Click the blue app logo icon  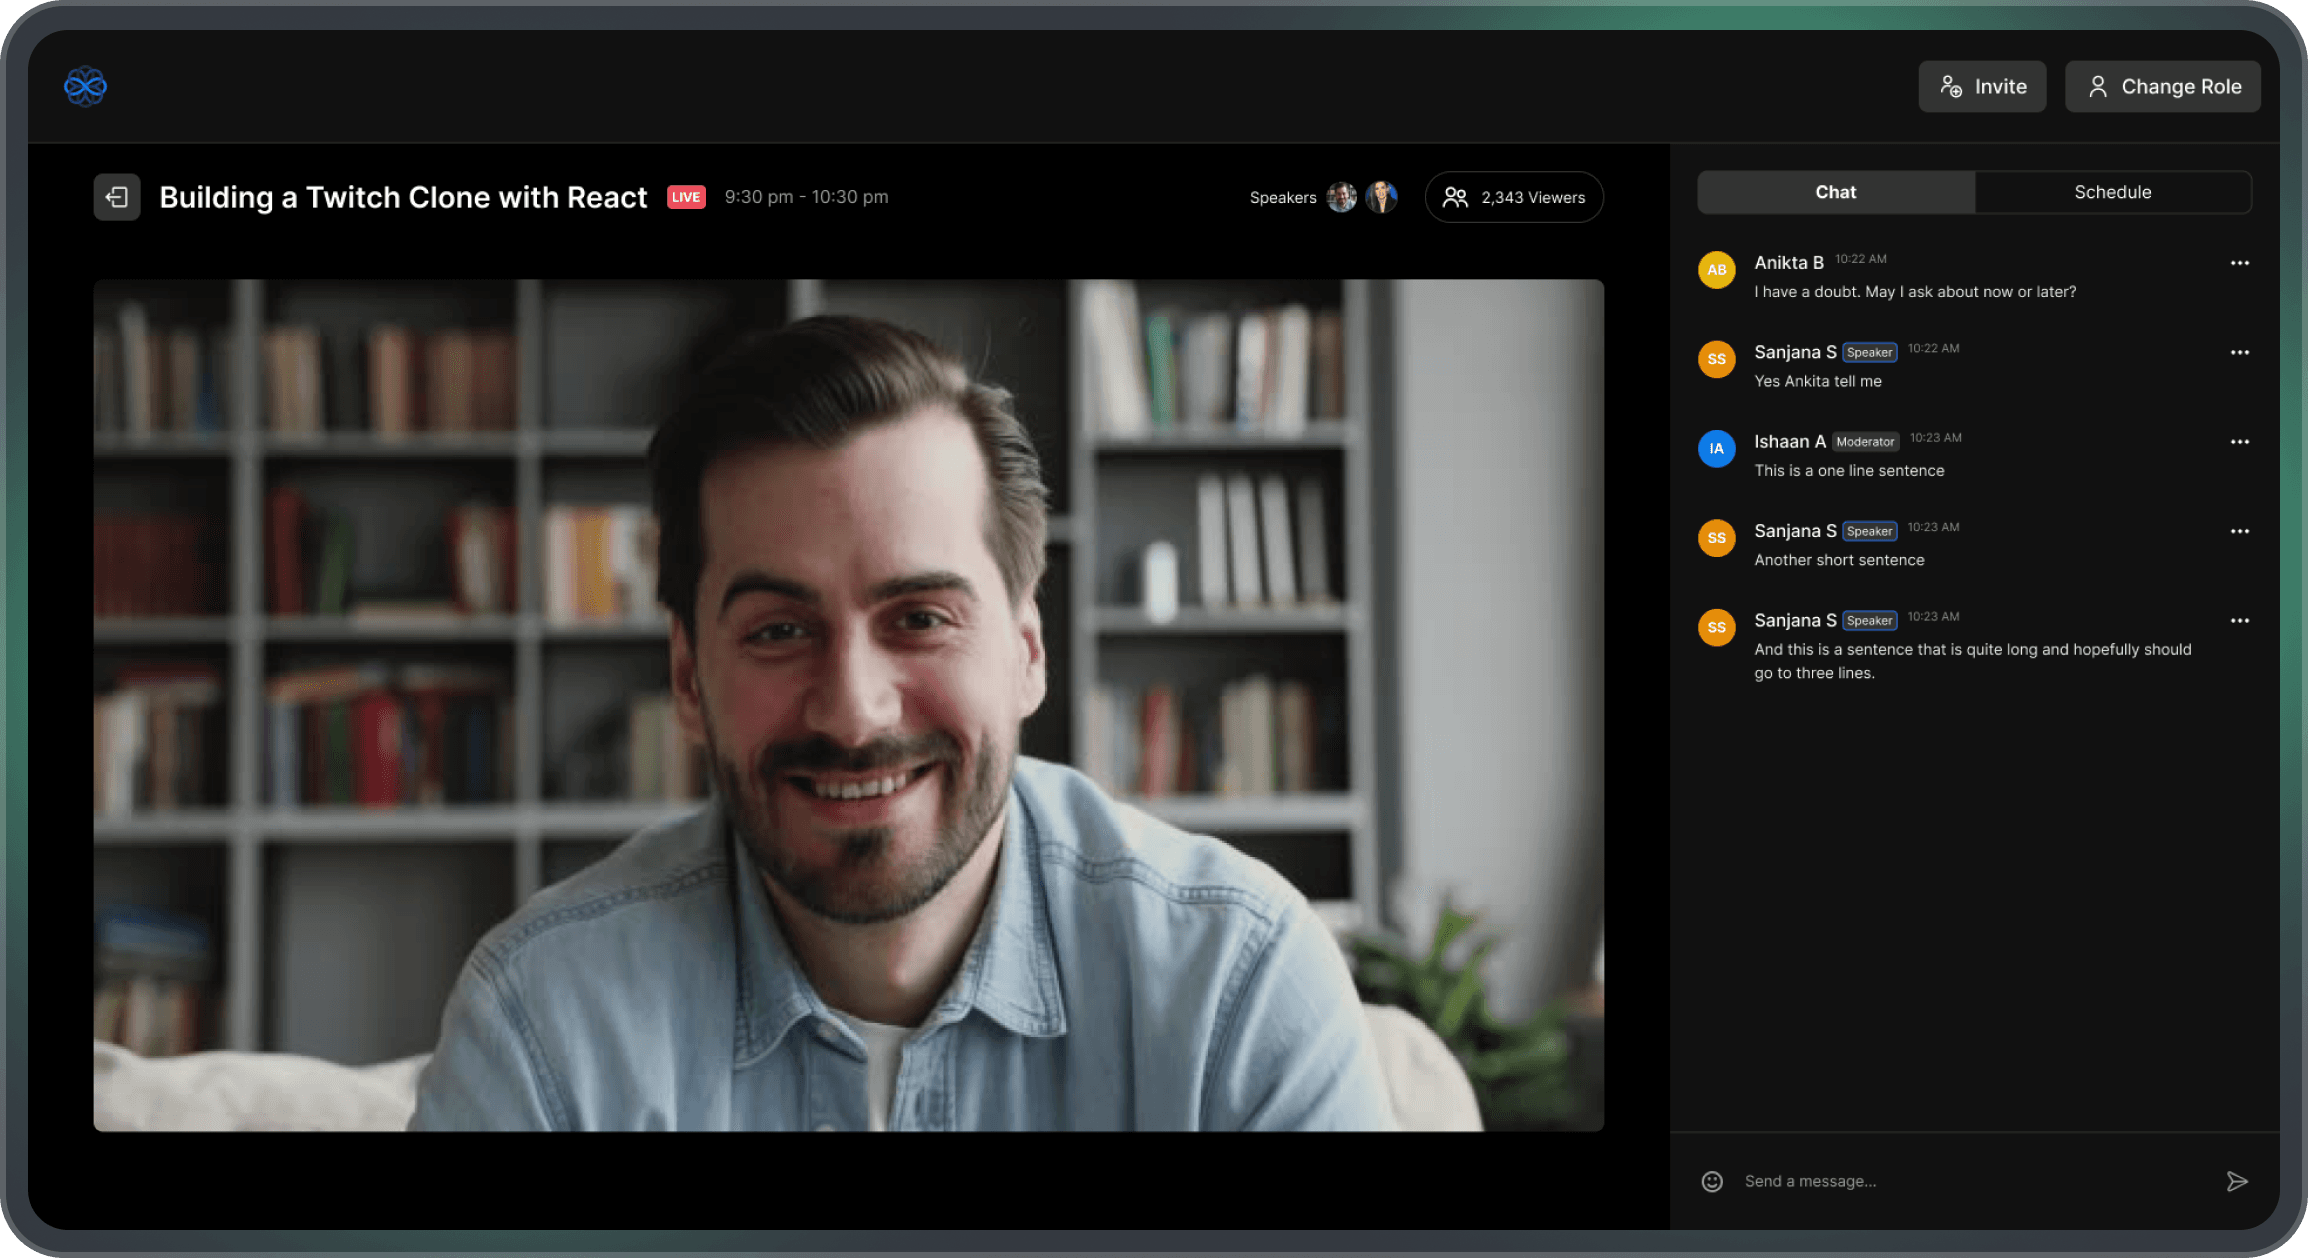(x=85, y=86)
